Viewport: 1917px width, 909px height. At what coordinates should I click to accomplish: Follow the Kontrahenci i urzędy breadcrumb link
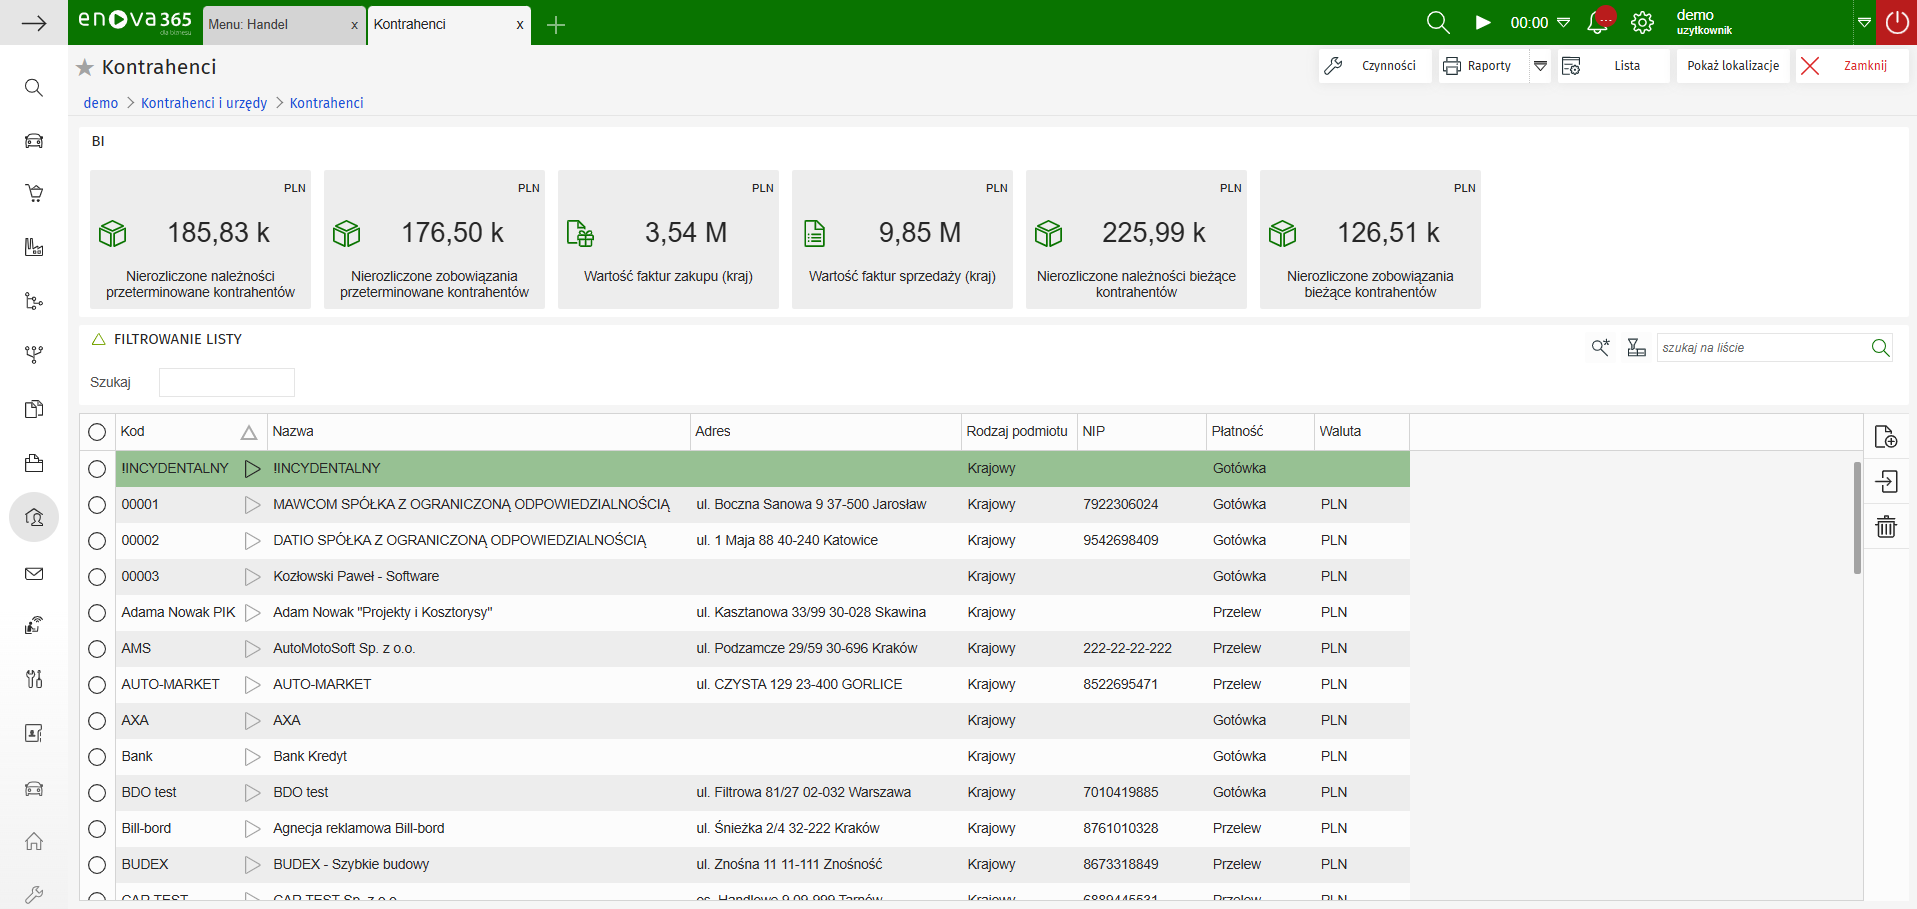(204, 103)
